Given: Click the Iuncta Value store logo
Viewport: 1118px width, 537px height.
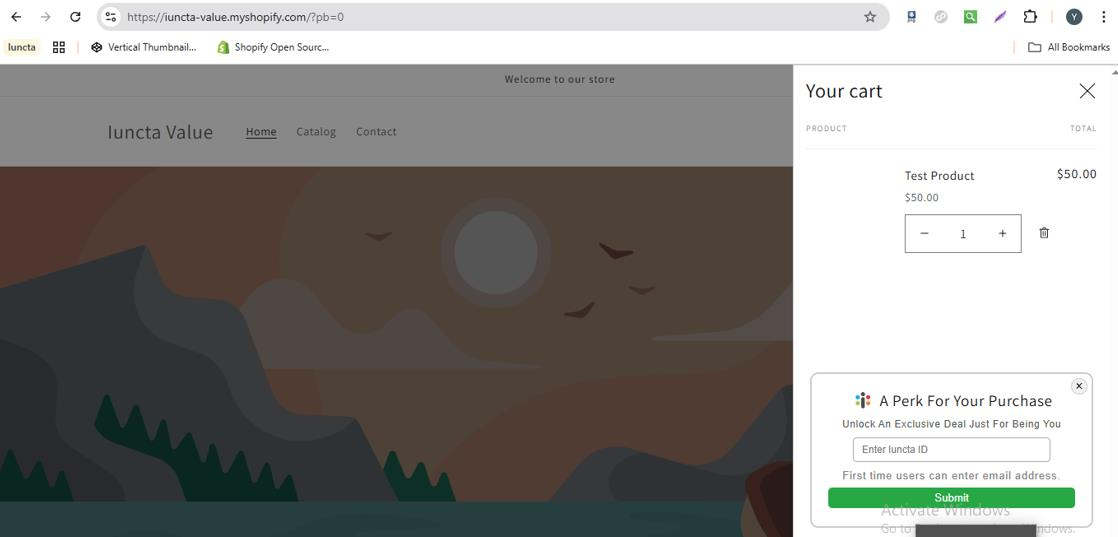Looking at the screenshot, I should [160, 132].
